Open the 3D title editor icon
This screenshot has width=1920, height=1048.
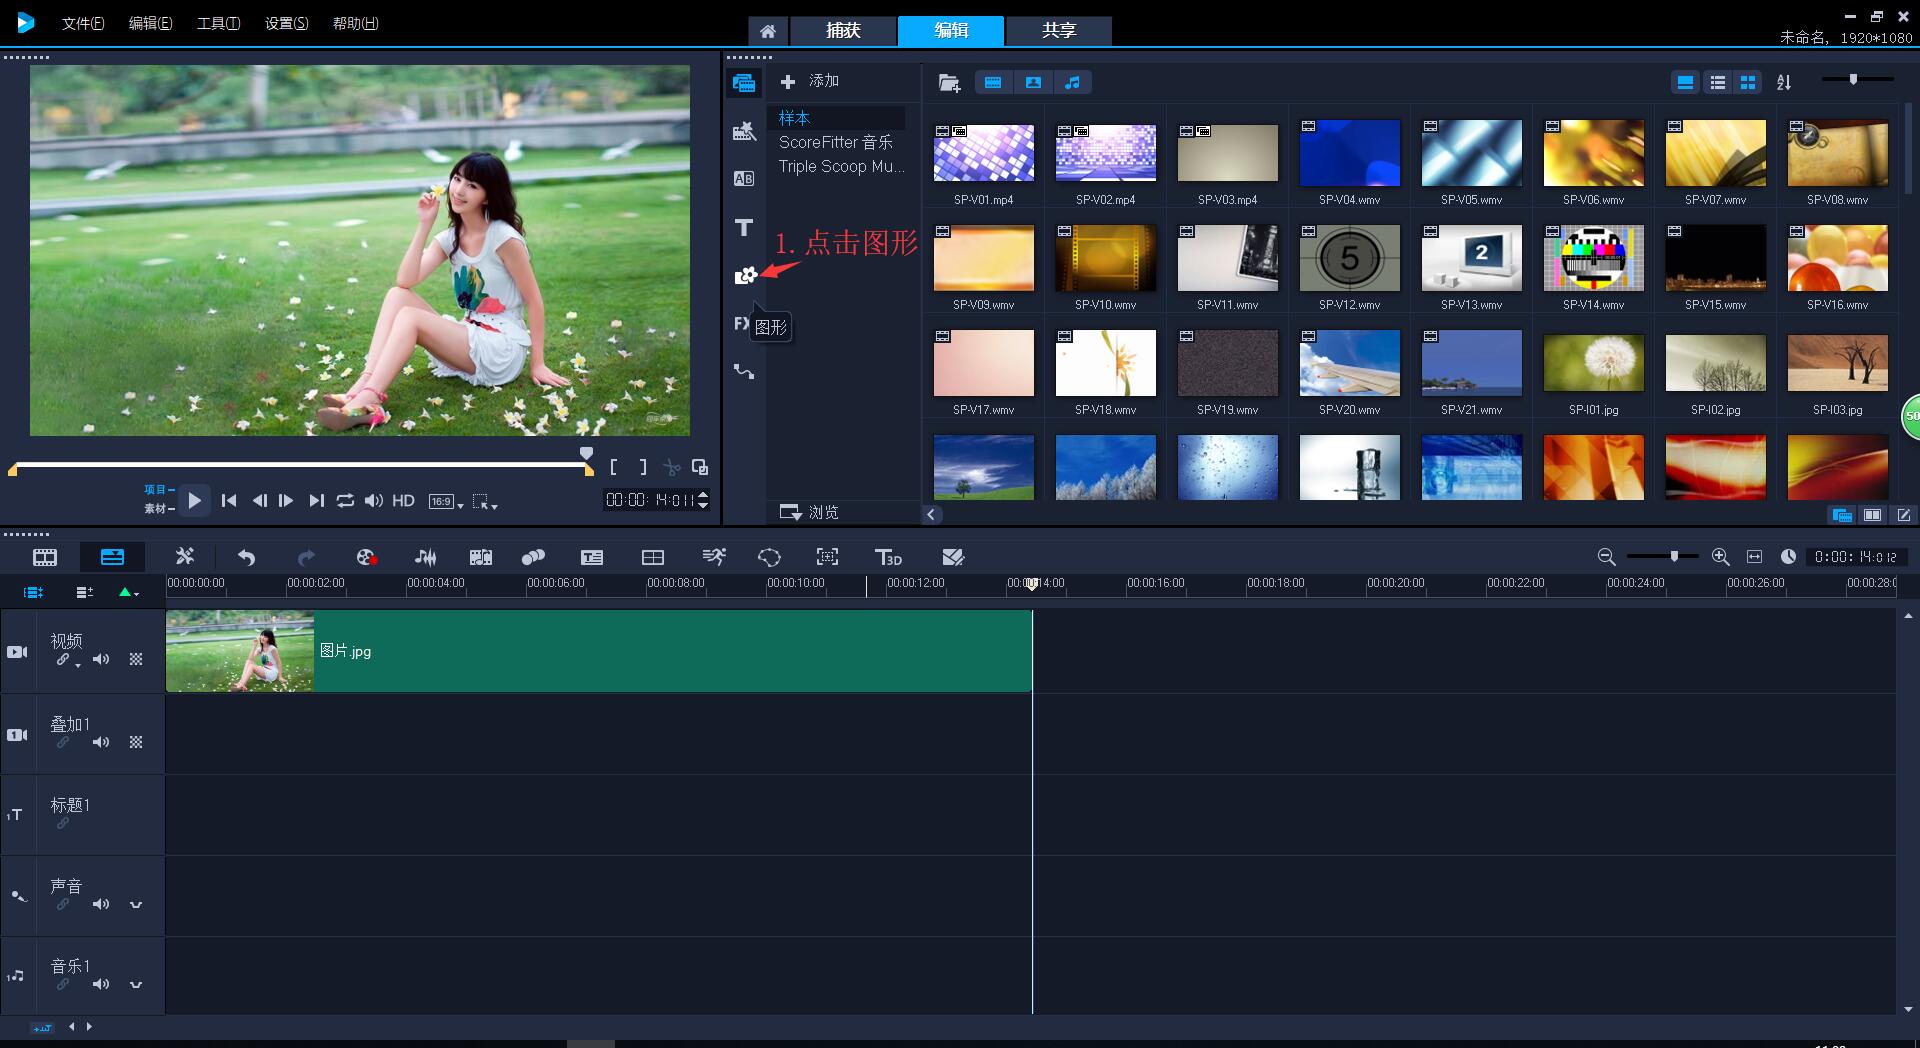888,557
